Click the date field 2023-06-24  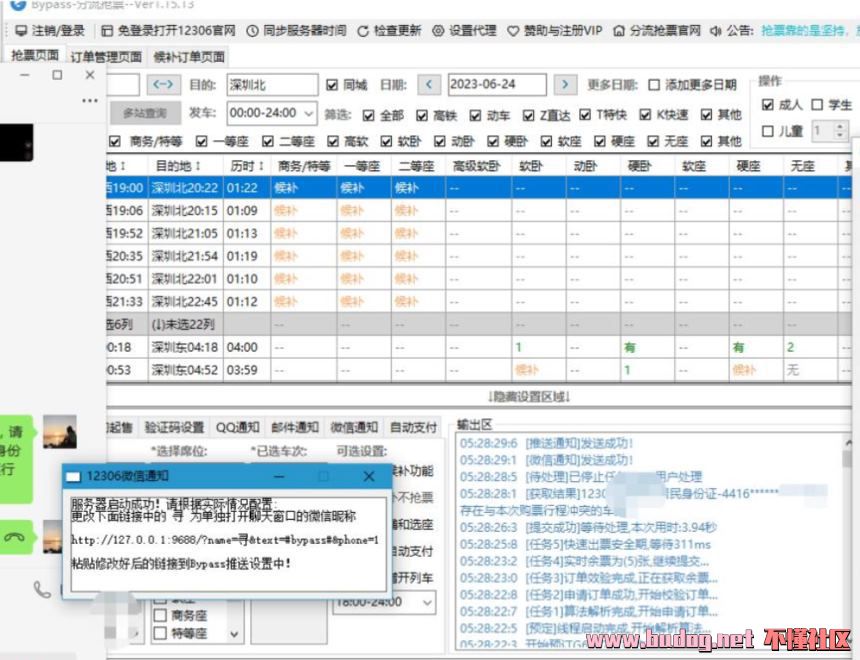(497, 84)
